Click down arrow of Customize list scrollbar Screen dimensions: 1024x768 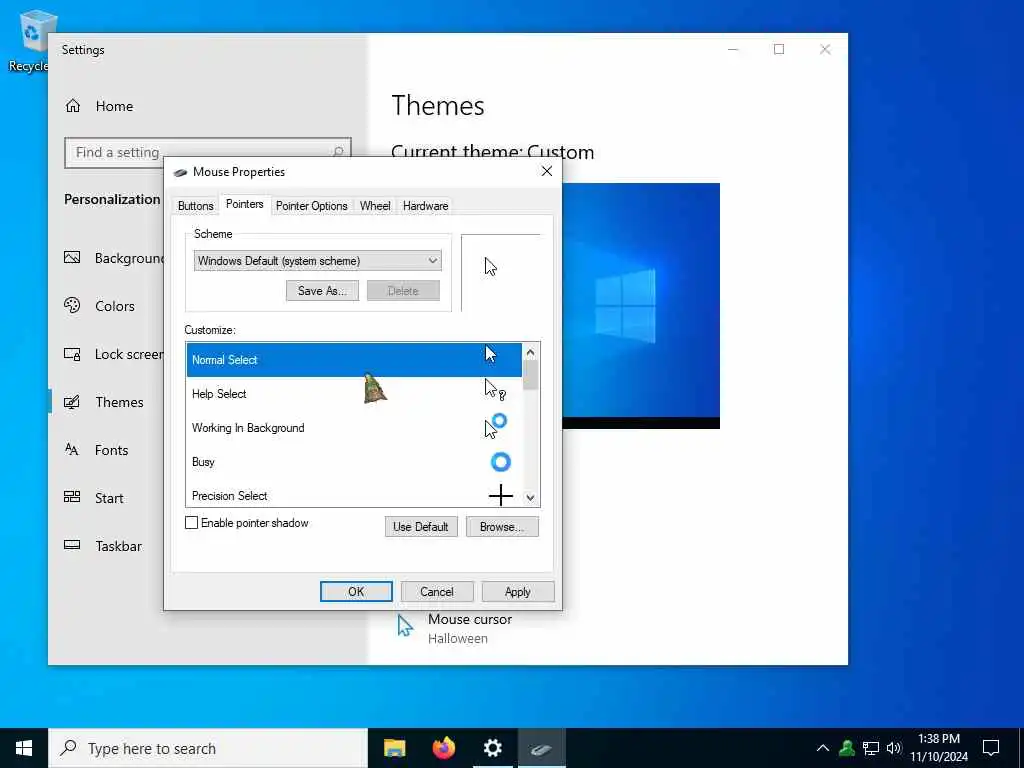point(530,498)
